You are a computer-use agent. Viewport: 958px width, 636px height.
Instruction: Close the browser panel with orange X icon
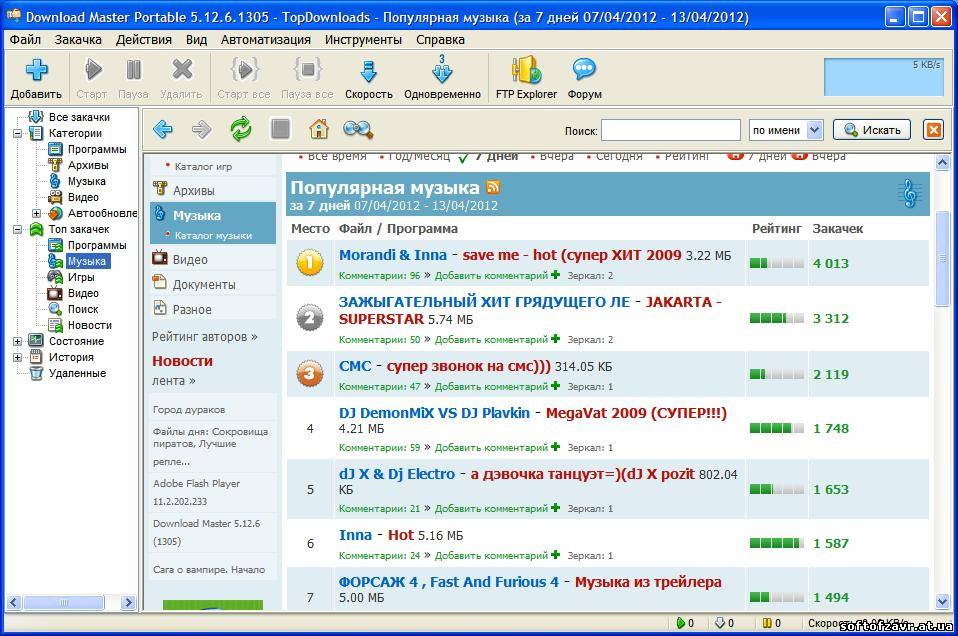click(933, 130)
